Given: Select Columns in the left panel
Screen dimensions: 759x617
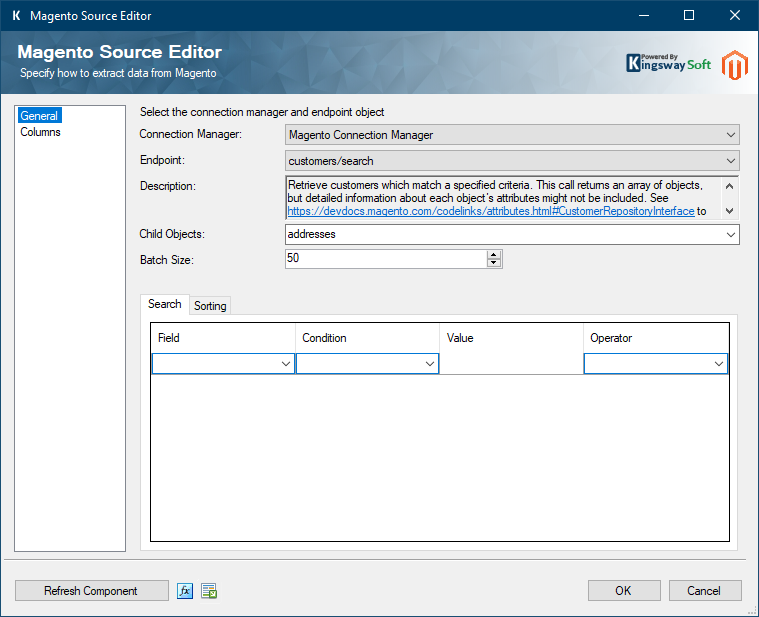Looking at the screenshot, I should point(40,132).
